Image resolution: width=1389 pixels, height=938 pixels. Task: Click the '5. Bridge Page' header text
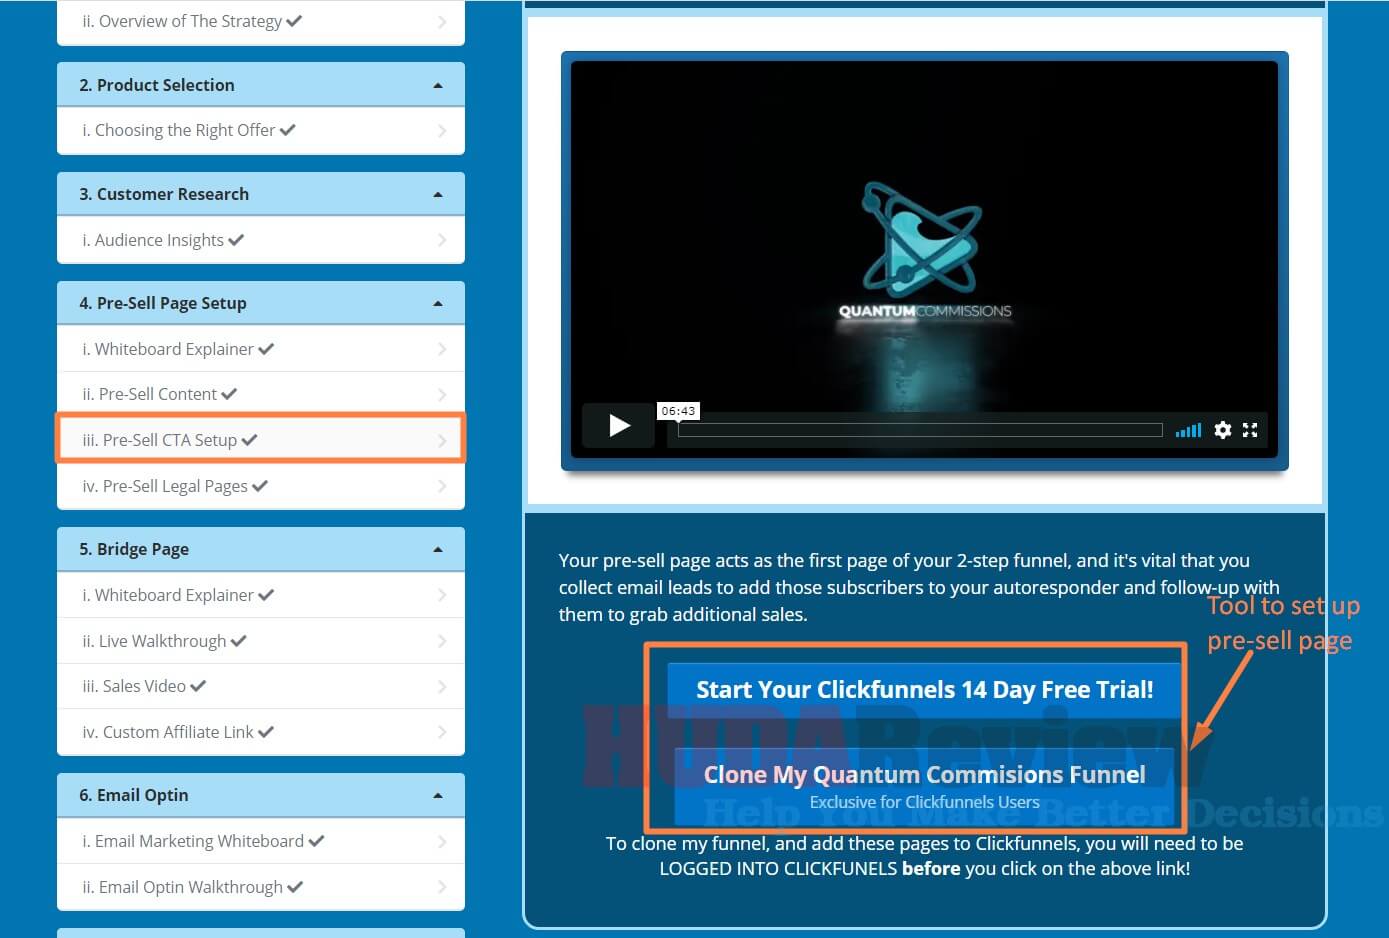134,549
